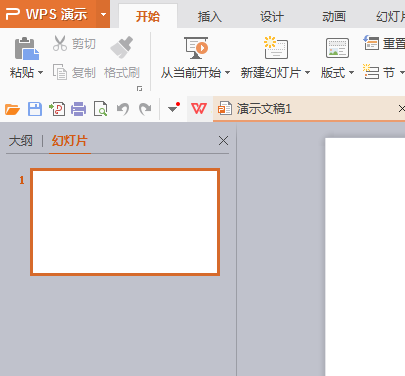Click the print icon

click(79, 109)
